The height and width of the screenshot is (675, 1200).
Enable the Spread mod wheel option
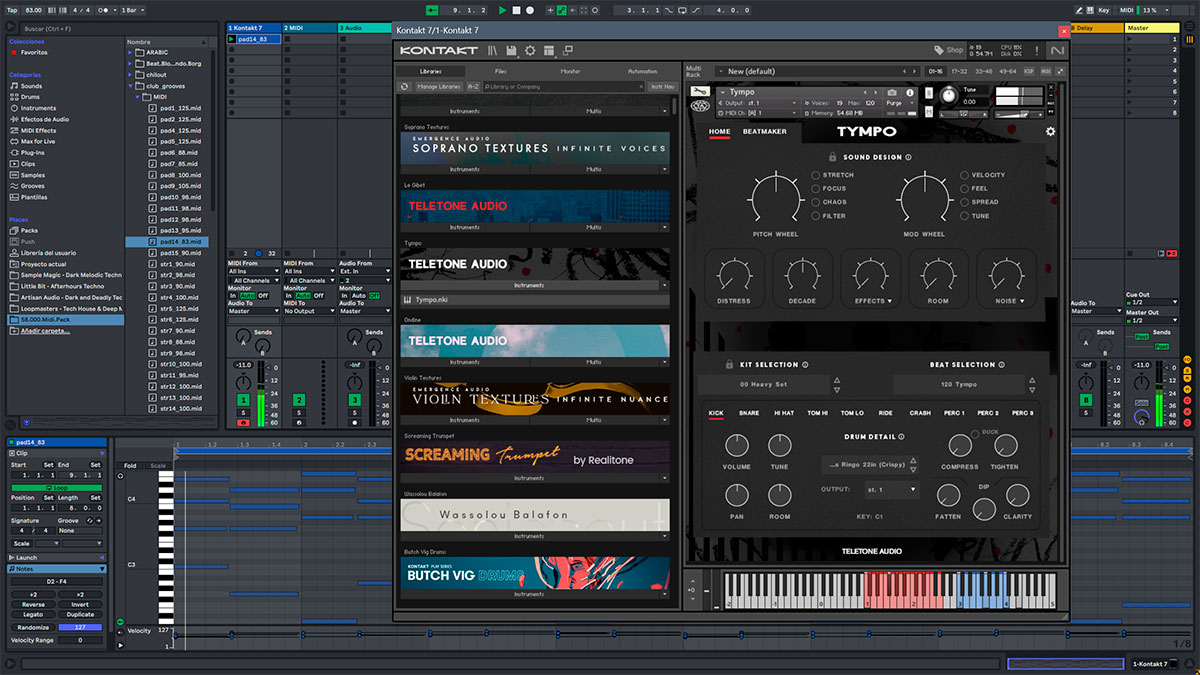tap(965, 202)
